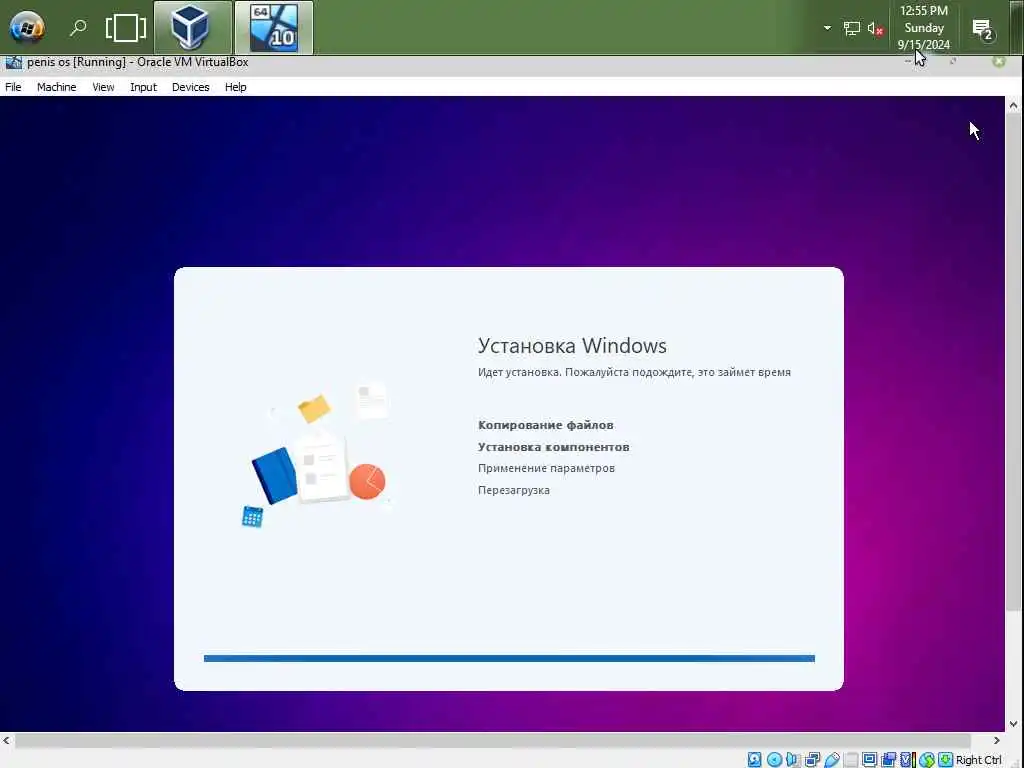Click the 'Копирование файлов' step
Screen dimensions: 1024x768
545,425
